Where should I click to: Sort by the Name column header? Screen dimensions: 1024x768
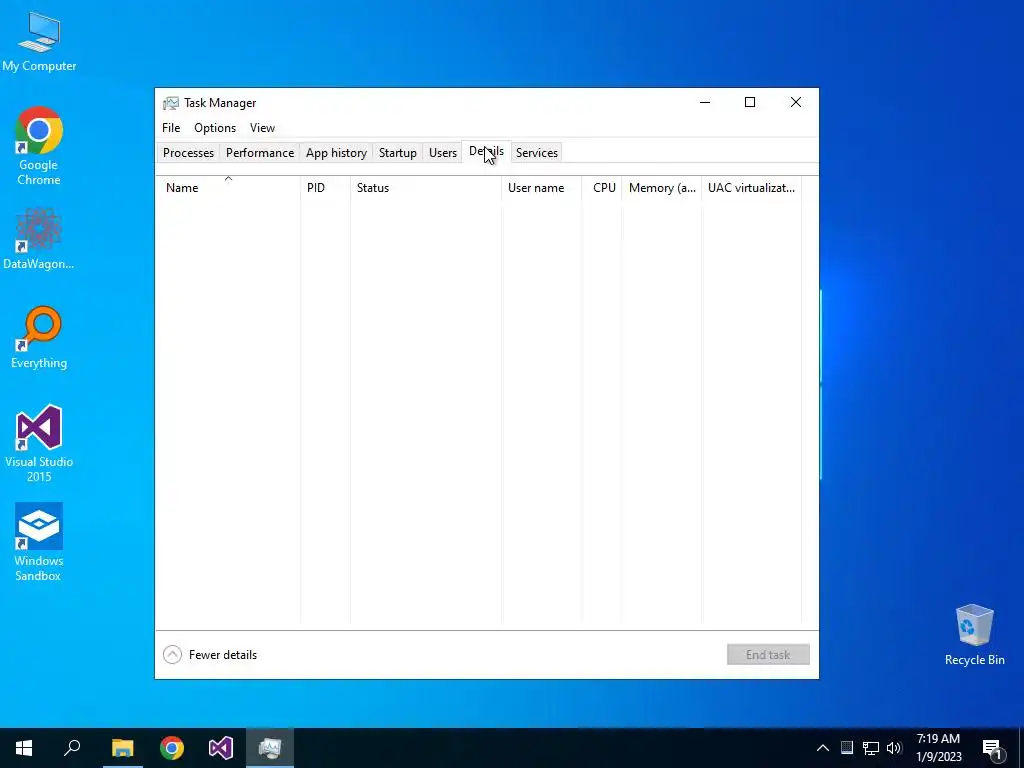[228, 187]
